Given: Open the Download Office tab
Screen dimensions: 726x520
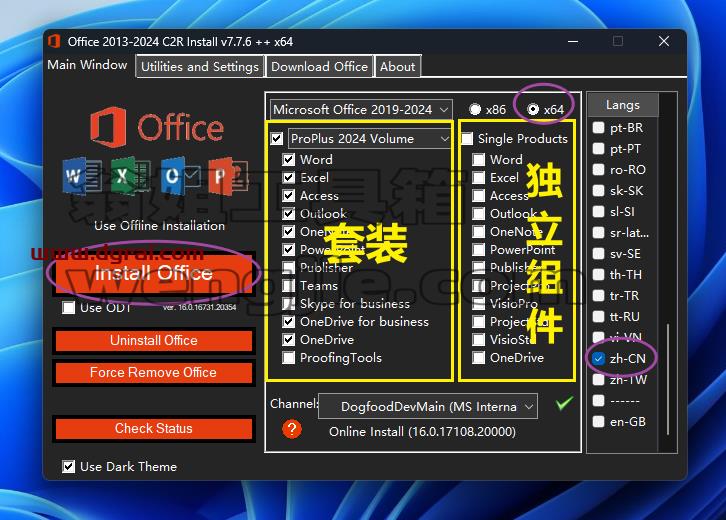Looking at the screenshot, I should (319, 67).
